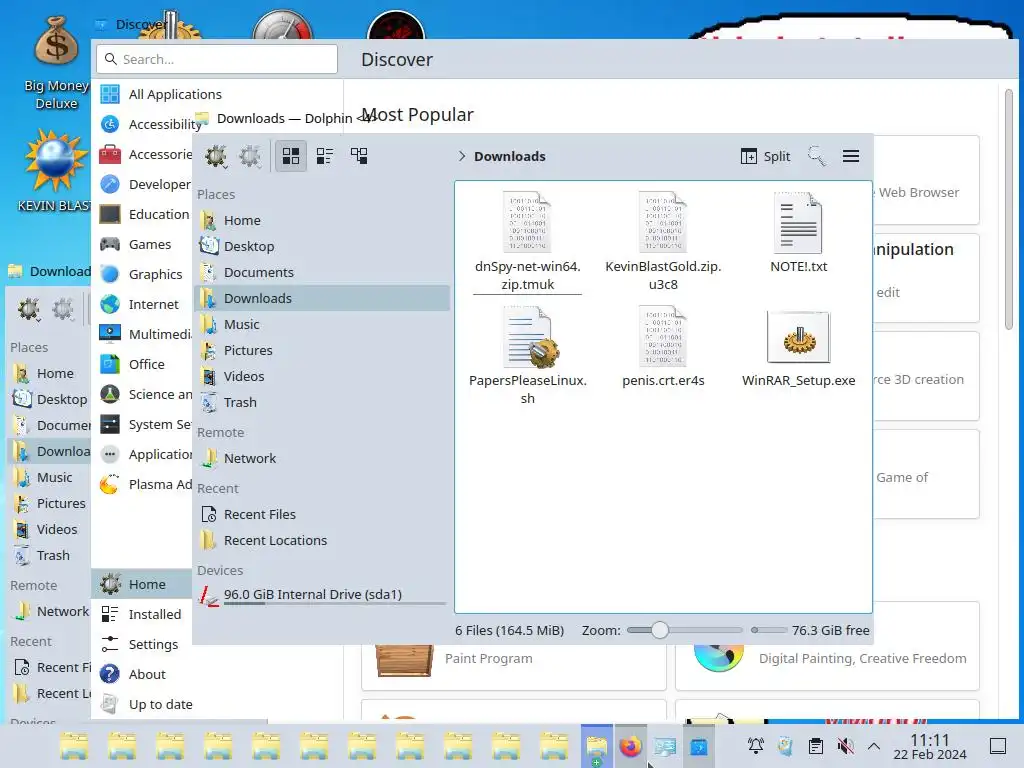The width and height of the screenshot is (1024, 768).
Task: Switch front Dolphin to Compact view mode
Action: 325,156
